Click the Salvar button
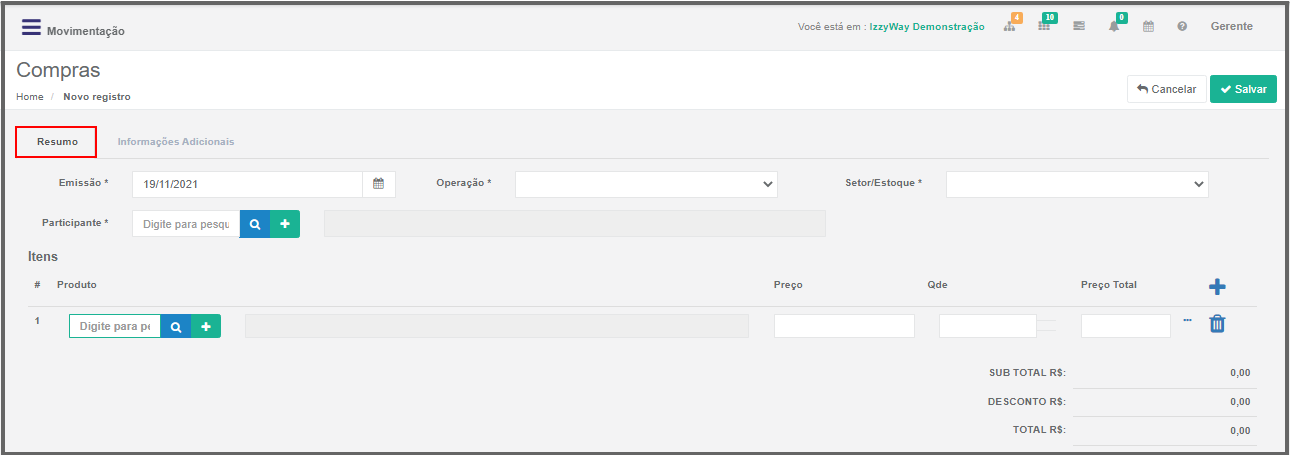 click(x=1243, y=89)
